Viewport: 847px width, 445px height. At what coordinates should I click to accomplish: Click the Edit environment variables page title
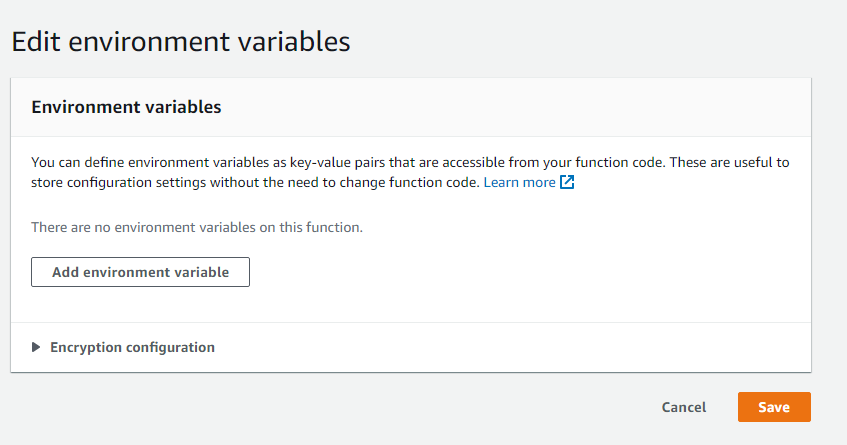pos(181,42)
